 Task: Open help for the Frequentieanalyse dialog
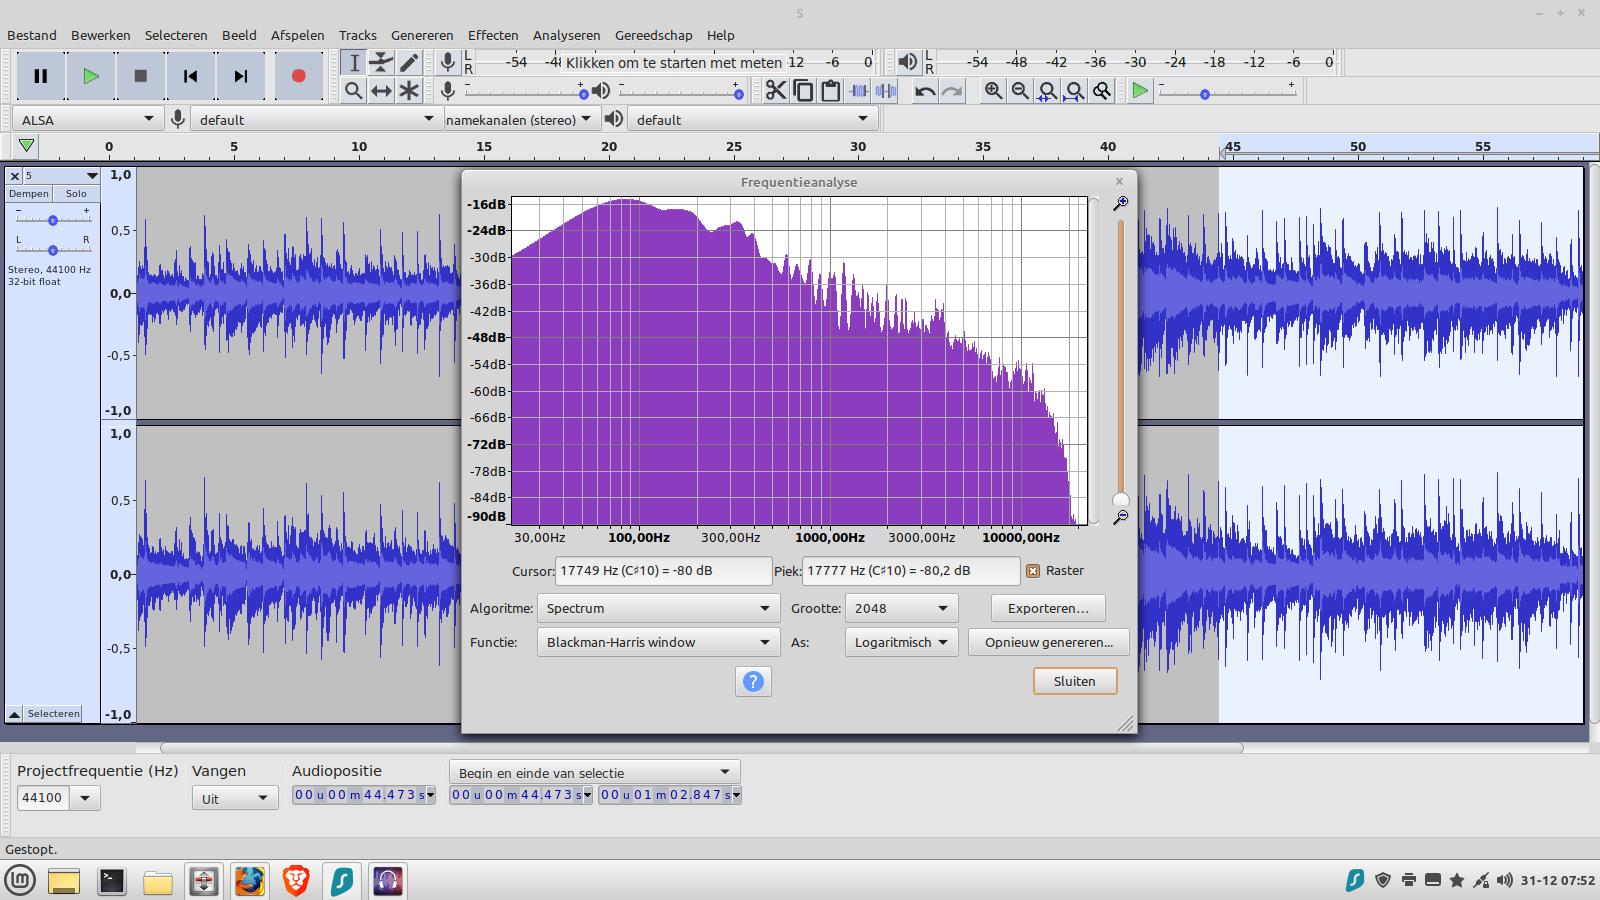pos(753,681)
